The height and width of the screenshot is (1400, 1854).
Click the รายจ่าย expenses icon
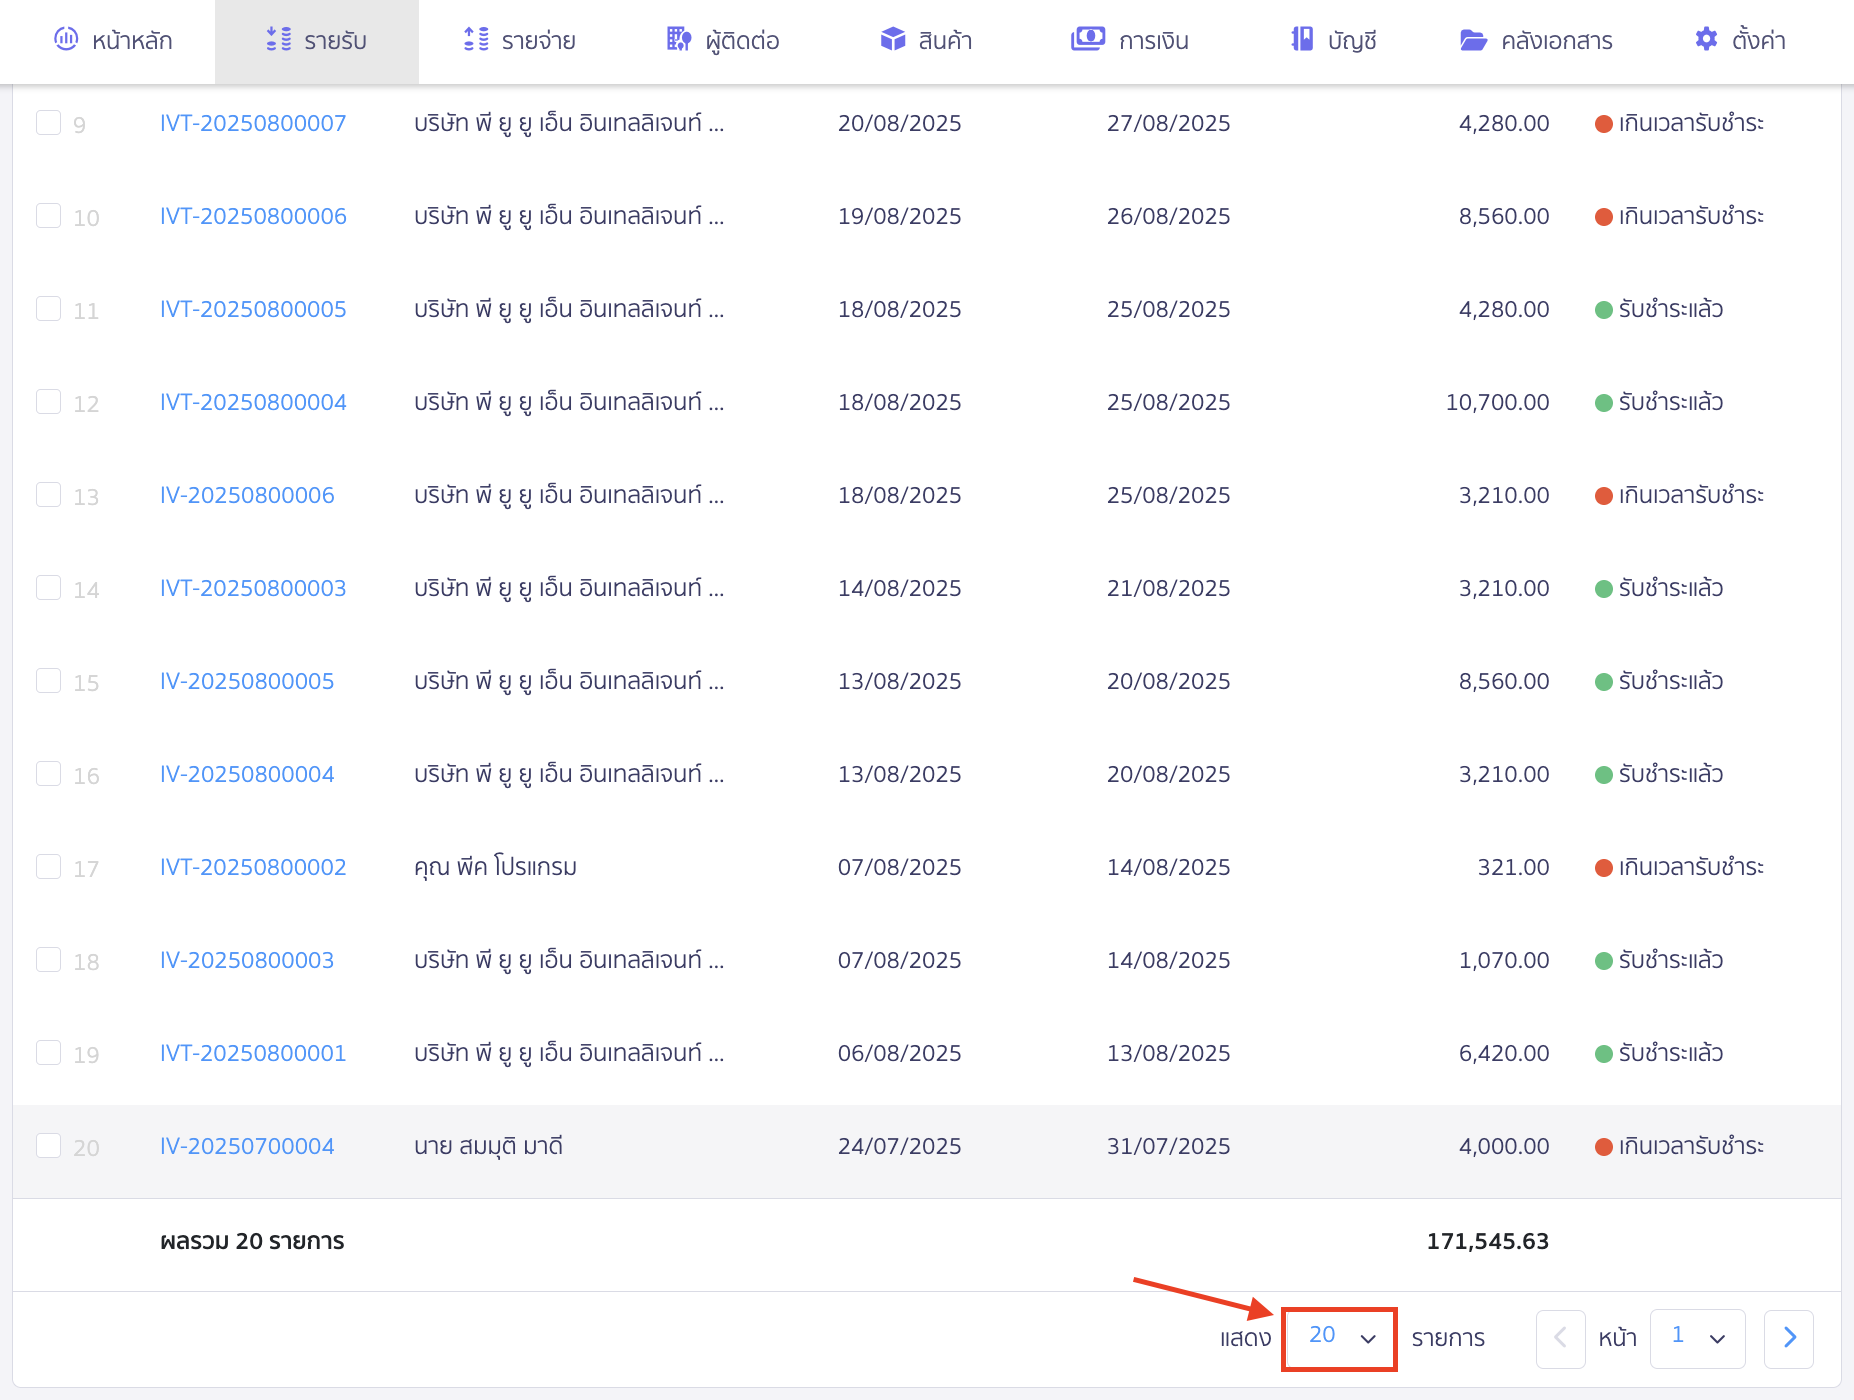click(x=476, y=40)
